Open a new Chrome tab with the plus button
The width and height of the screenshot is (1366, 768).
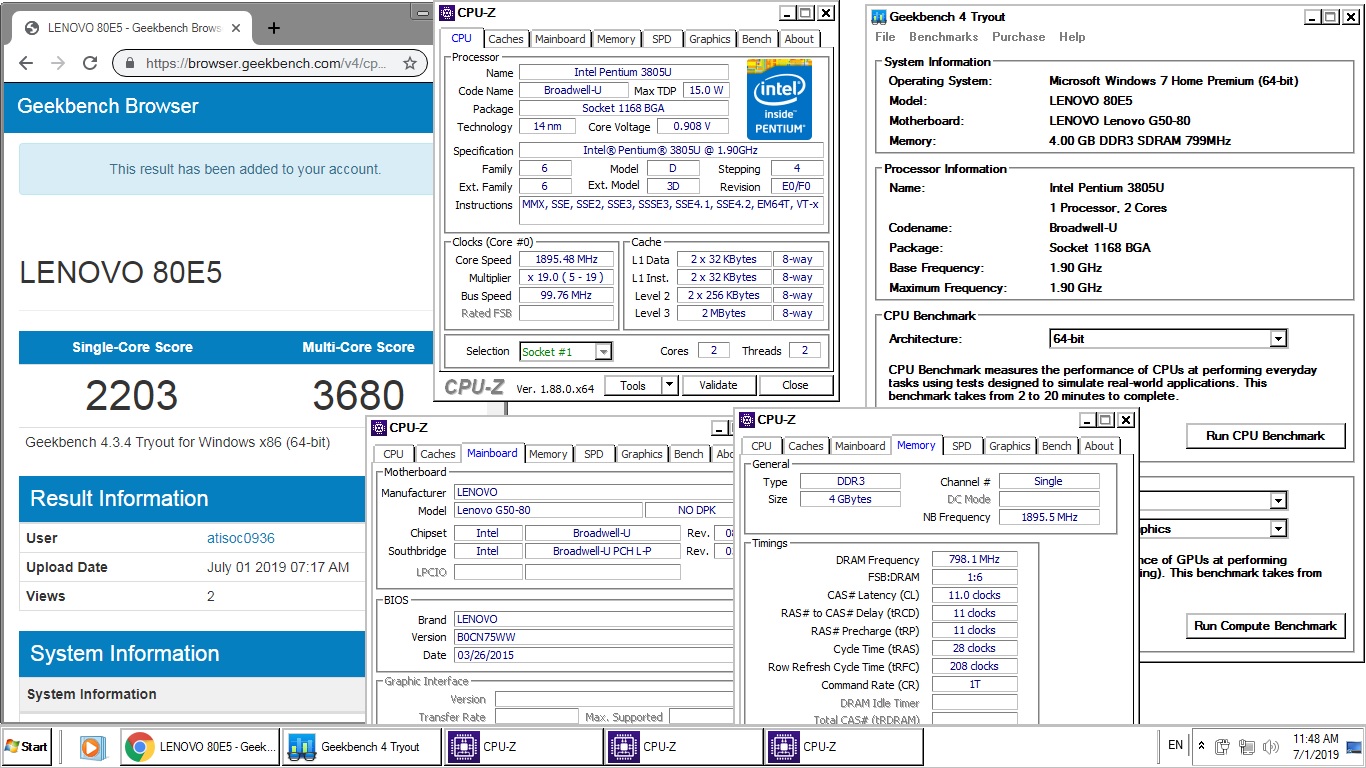click(274, 28)
